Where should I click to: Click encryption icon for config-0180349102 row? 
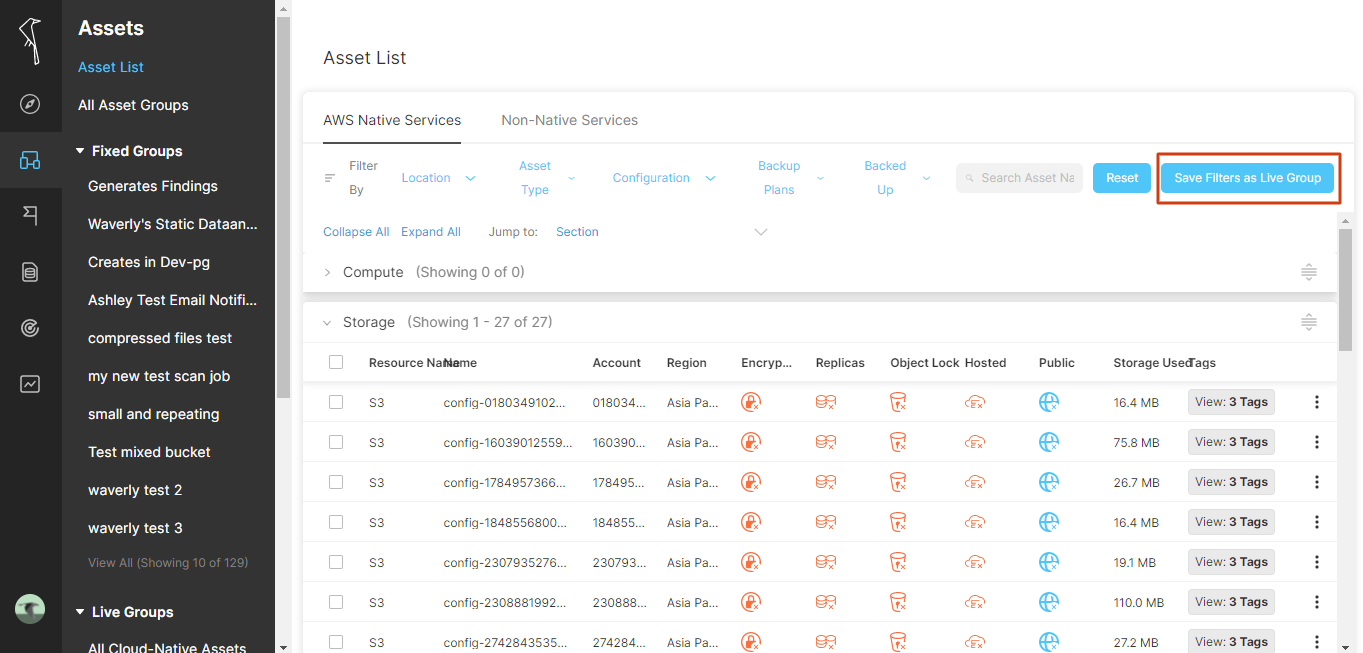751,402
